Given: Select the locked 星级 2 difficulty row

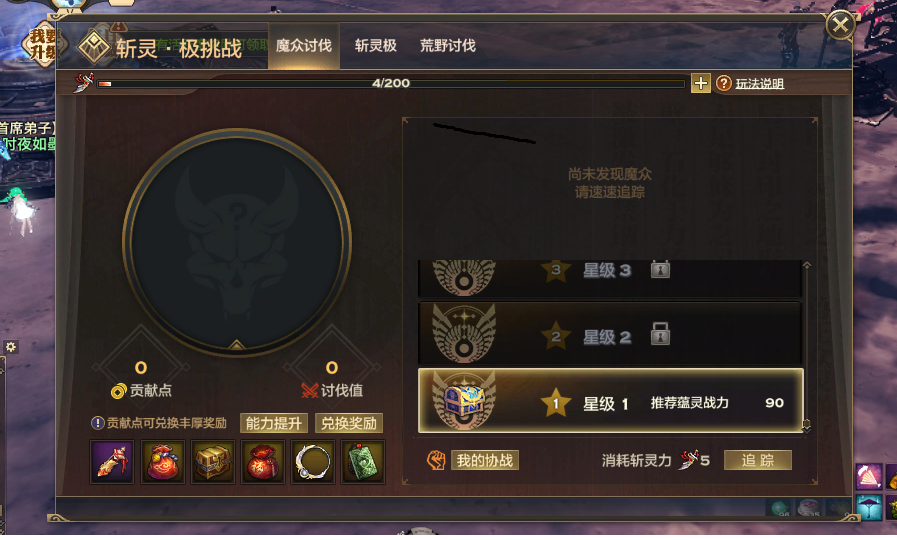Looking at the screenshot, I should pos(610,334).
